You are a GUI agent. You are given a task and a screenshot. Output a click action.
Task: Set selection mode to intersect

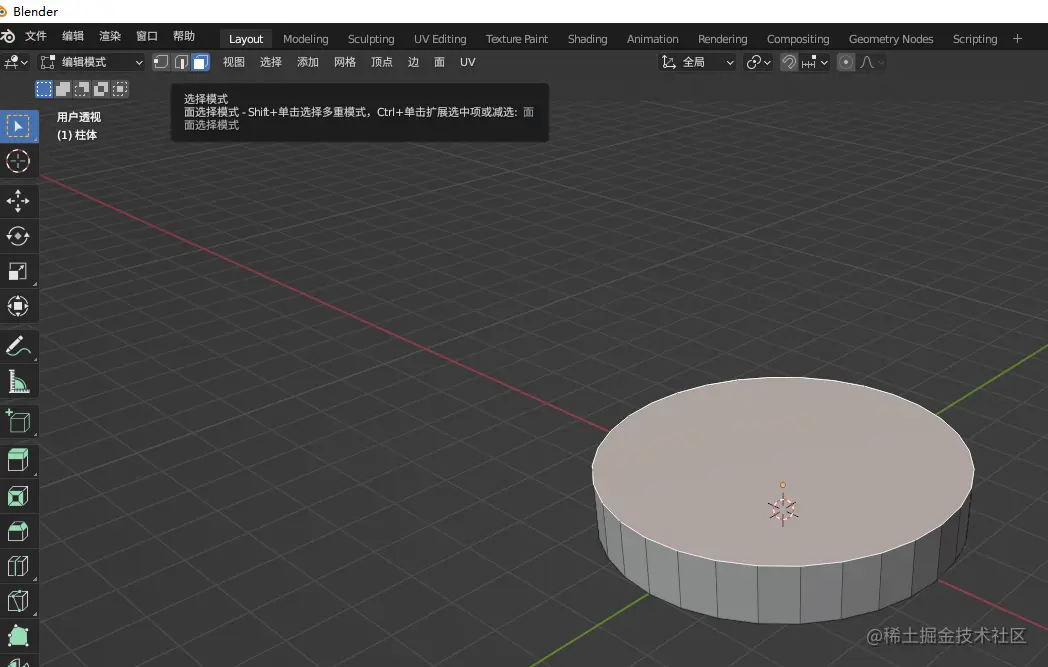120,89
